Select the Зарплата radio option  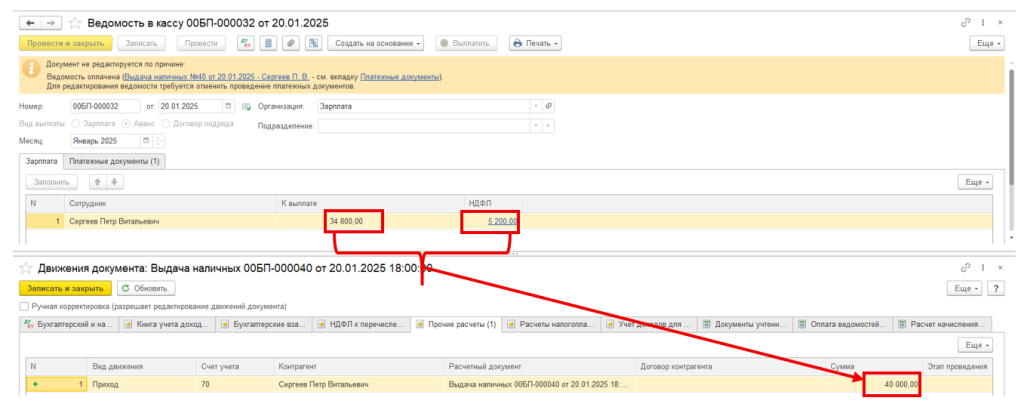pos(76,123)
